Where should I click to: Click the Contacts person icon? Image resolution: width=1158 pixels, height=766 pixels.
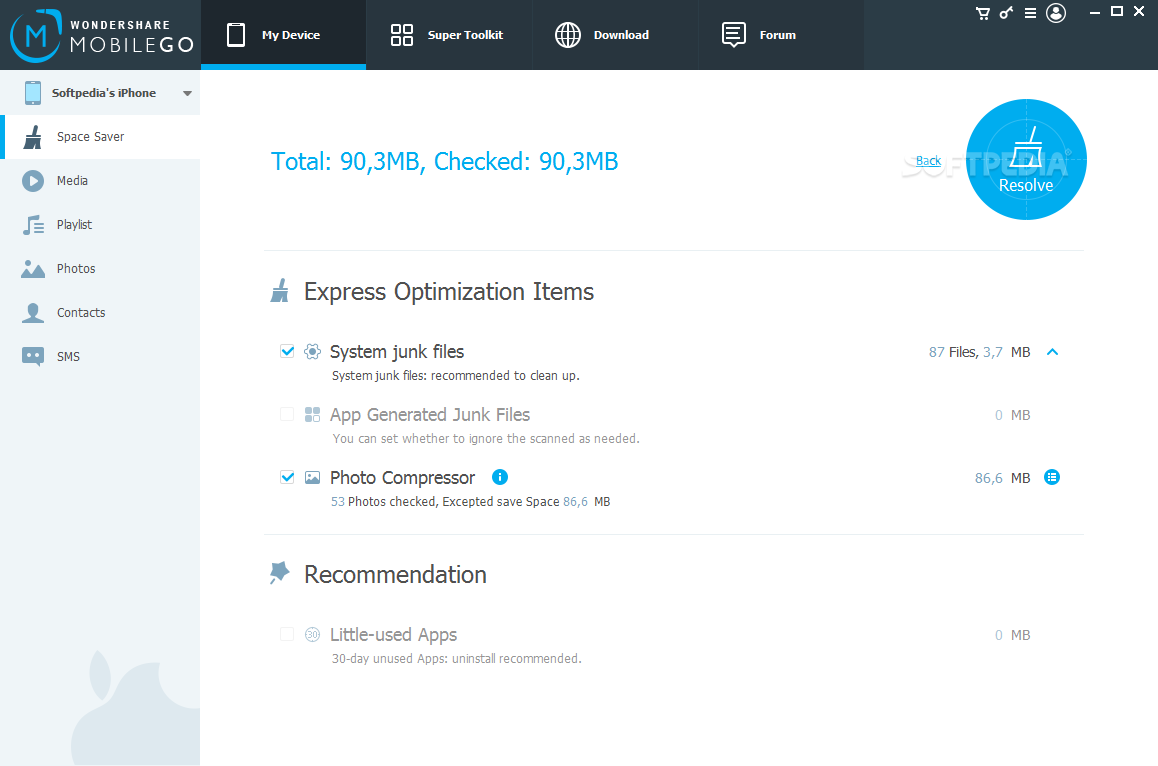[x=32, y=312]
